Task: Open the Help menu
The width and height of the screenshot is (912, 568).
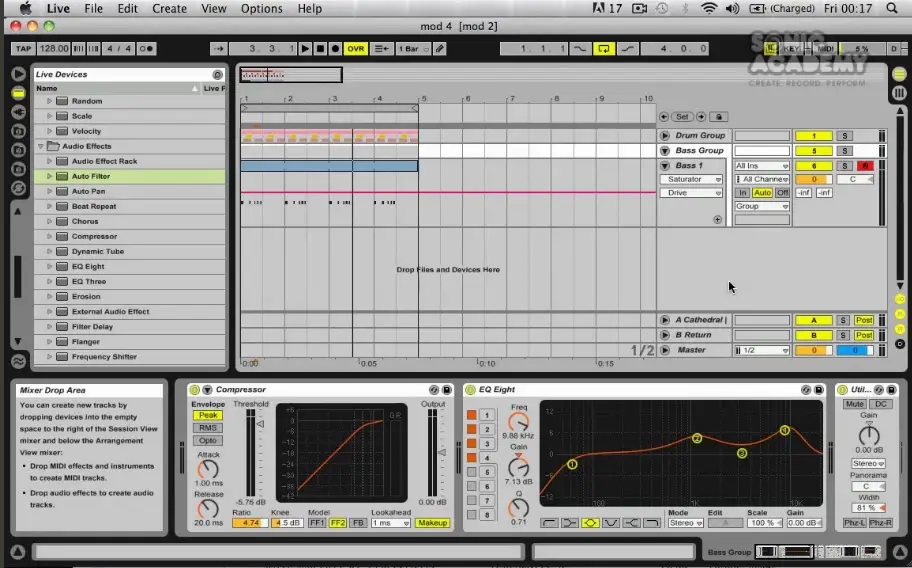Action: click(x=309, y=9)
